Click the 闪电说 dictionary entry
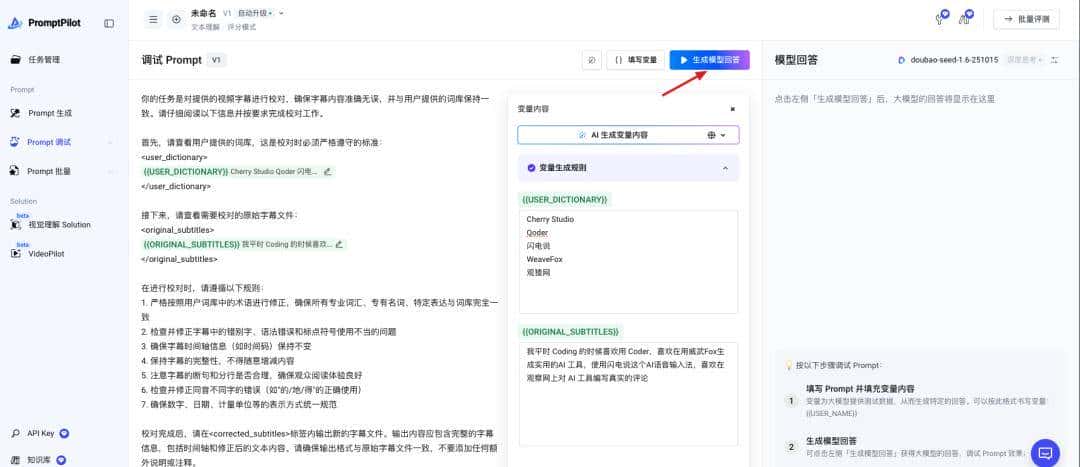 click(539, 246)
